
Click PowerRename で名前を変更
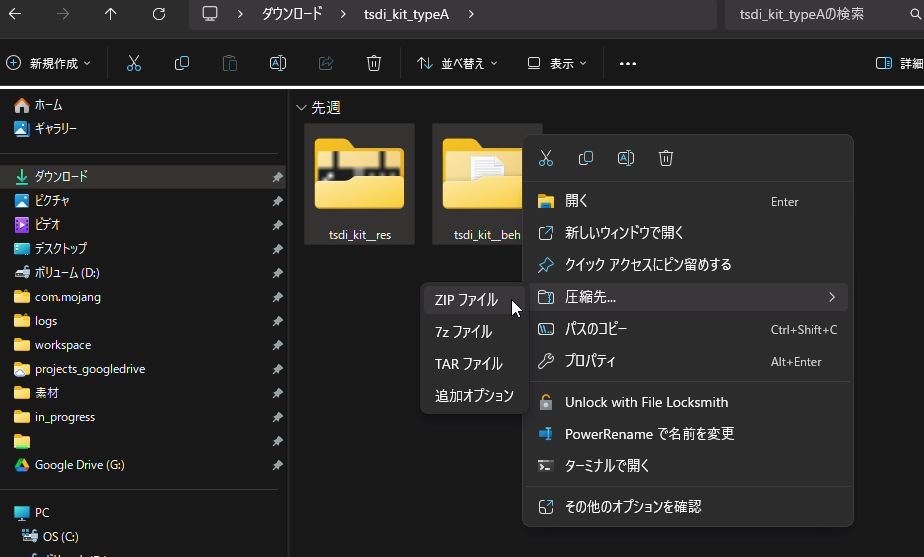649,434
